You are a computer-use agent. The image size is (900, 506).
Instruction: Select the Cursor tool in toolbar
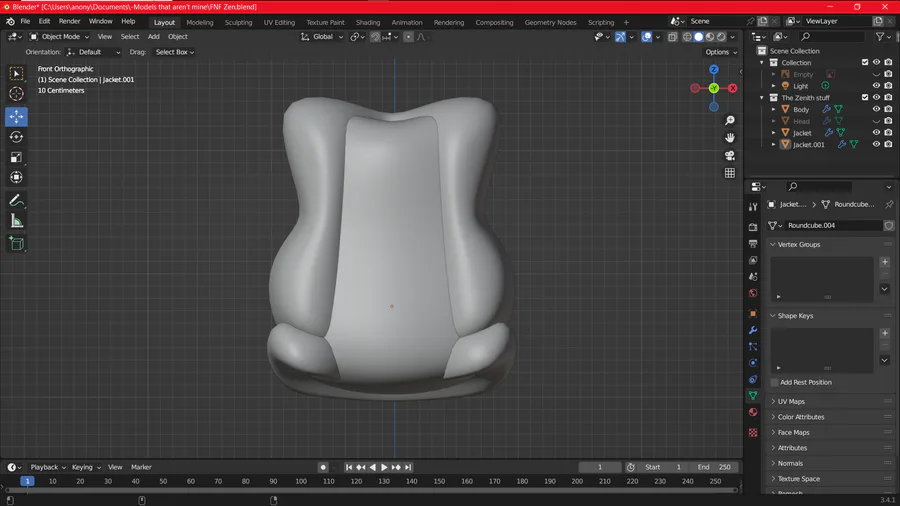(16, 94)
